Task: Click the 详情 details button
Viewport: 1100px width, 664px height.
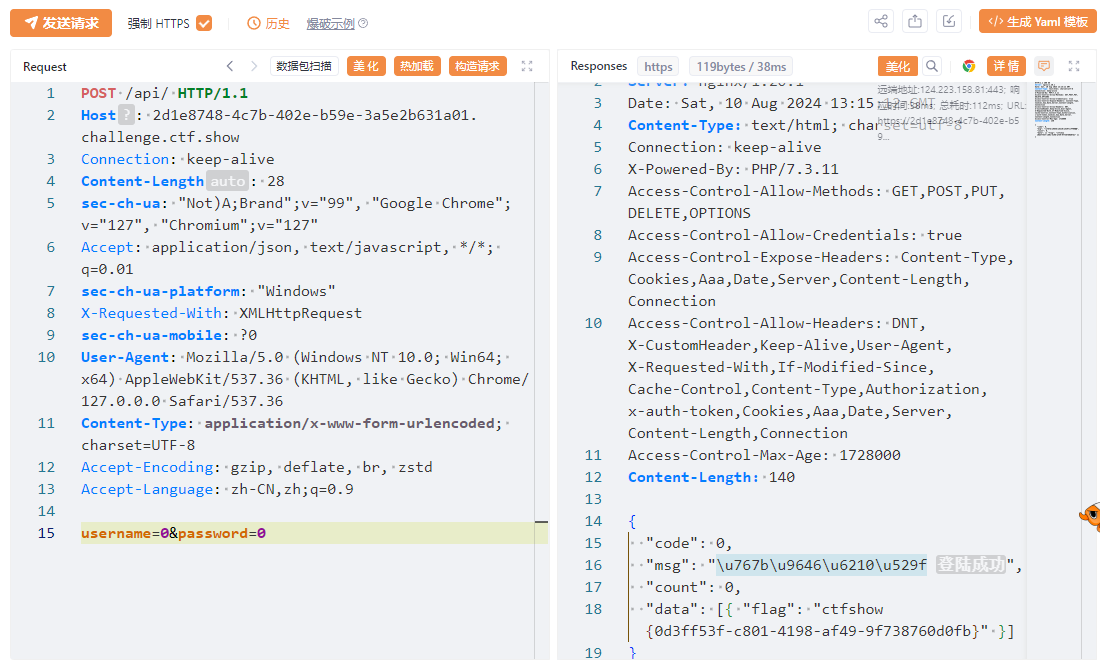Action: [x=1006, y=66]
